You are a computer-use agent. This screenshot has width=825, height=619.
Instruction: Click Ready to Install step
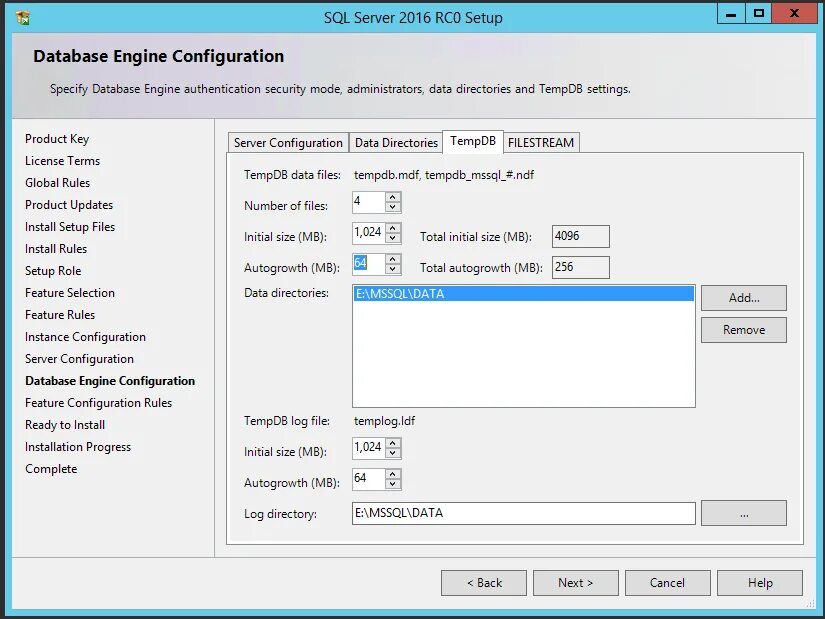pos(65,425)
